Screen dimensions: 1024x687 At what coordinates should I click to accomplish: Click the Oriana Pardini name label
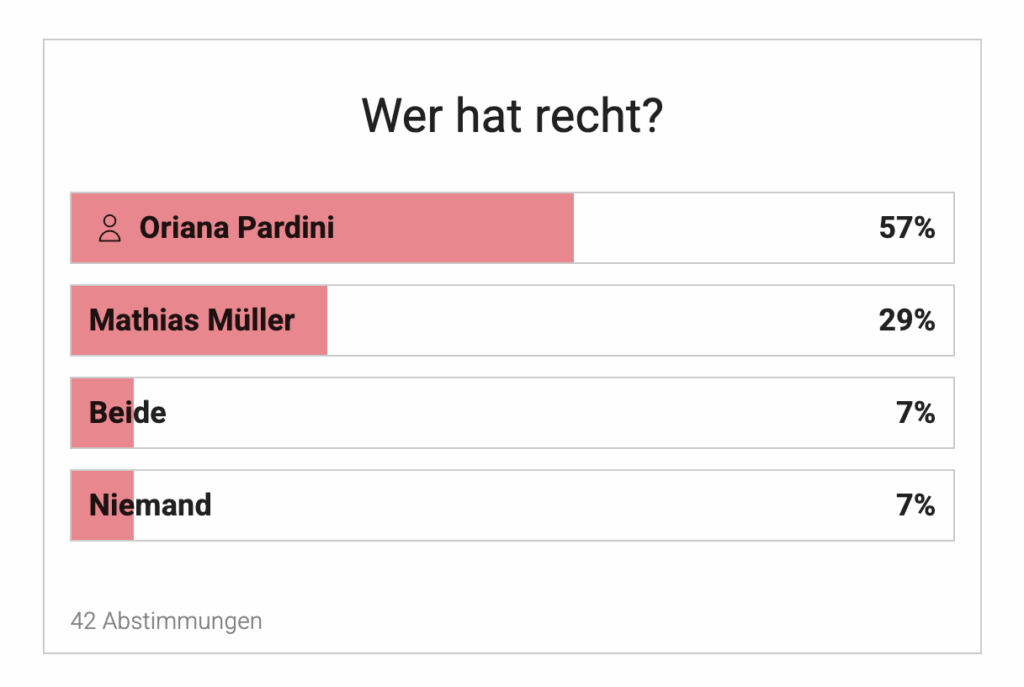[x=236, y=228]
